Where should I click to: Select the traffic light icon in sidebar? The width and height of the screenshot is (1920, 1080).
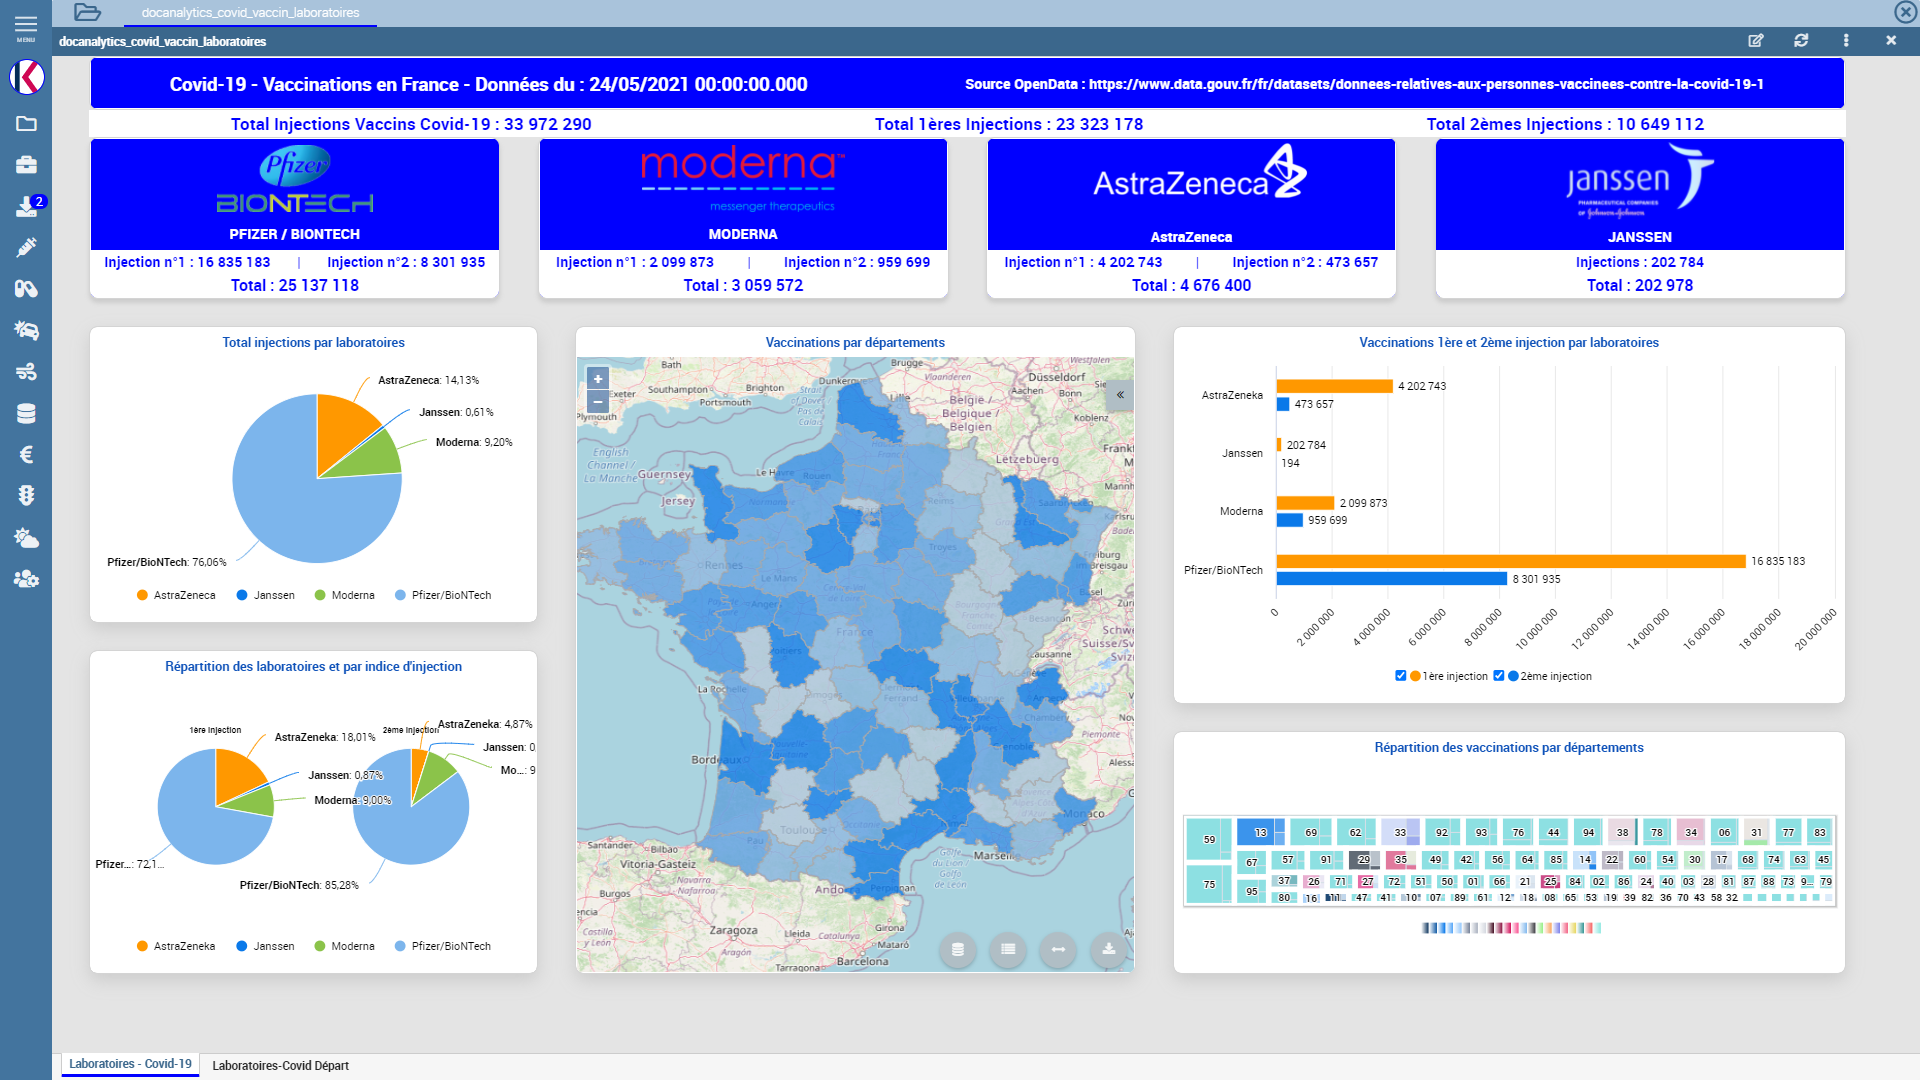click(x=26, y=495)
